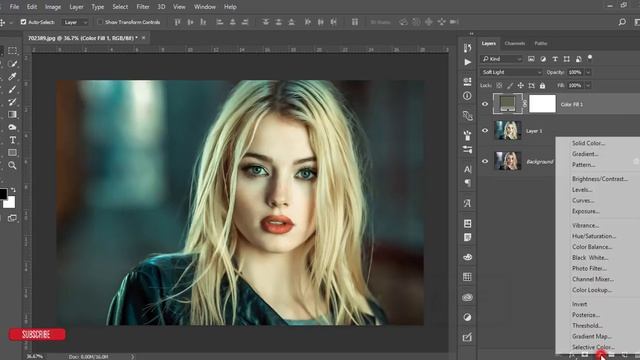
Task: Open the Paragraph panel icon
Action: tap(467, 183)
